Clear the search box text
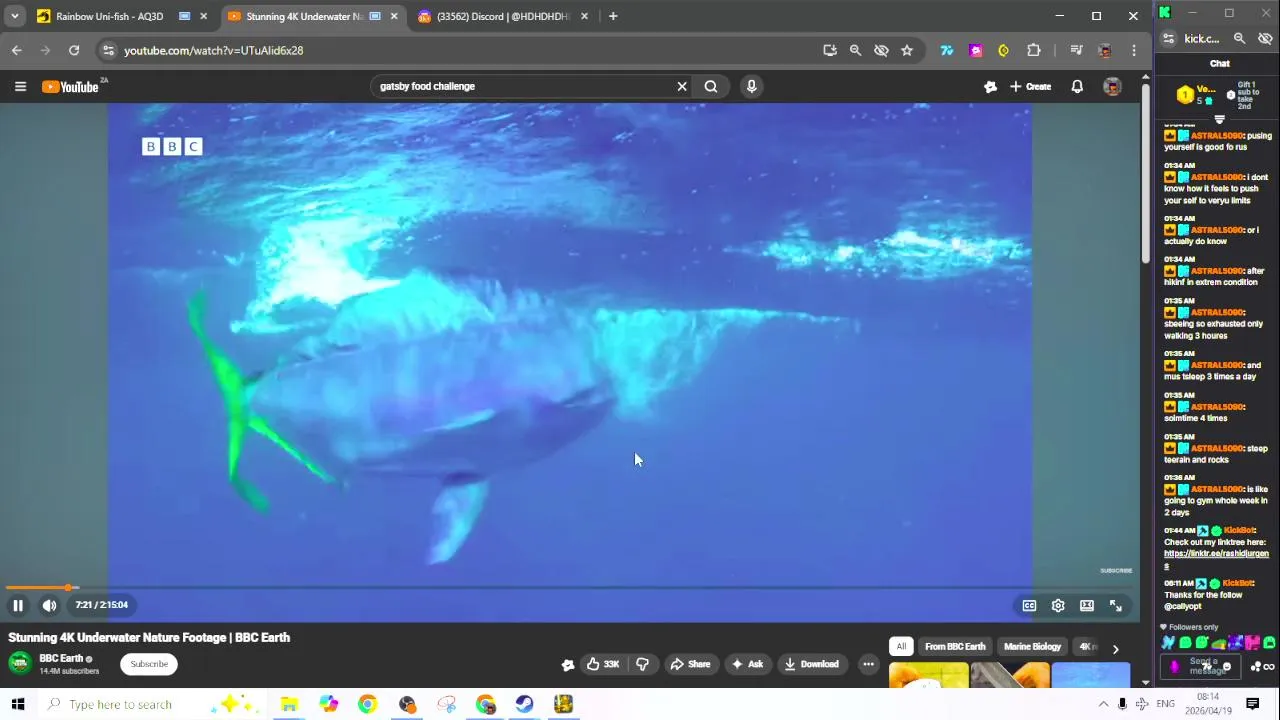This screenshot has height=720, width=1280. [x=682, y=86]
